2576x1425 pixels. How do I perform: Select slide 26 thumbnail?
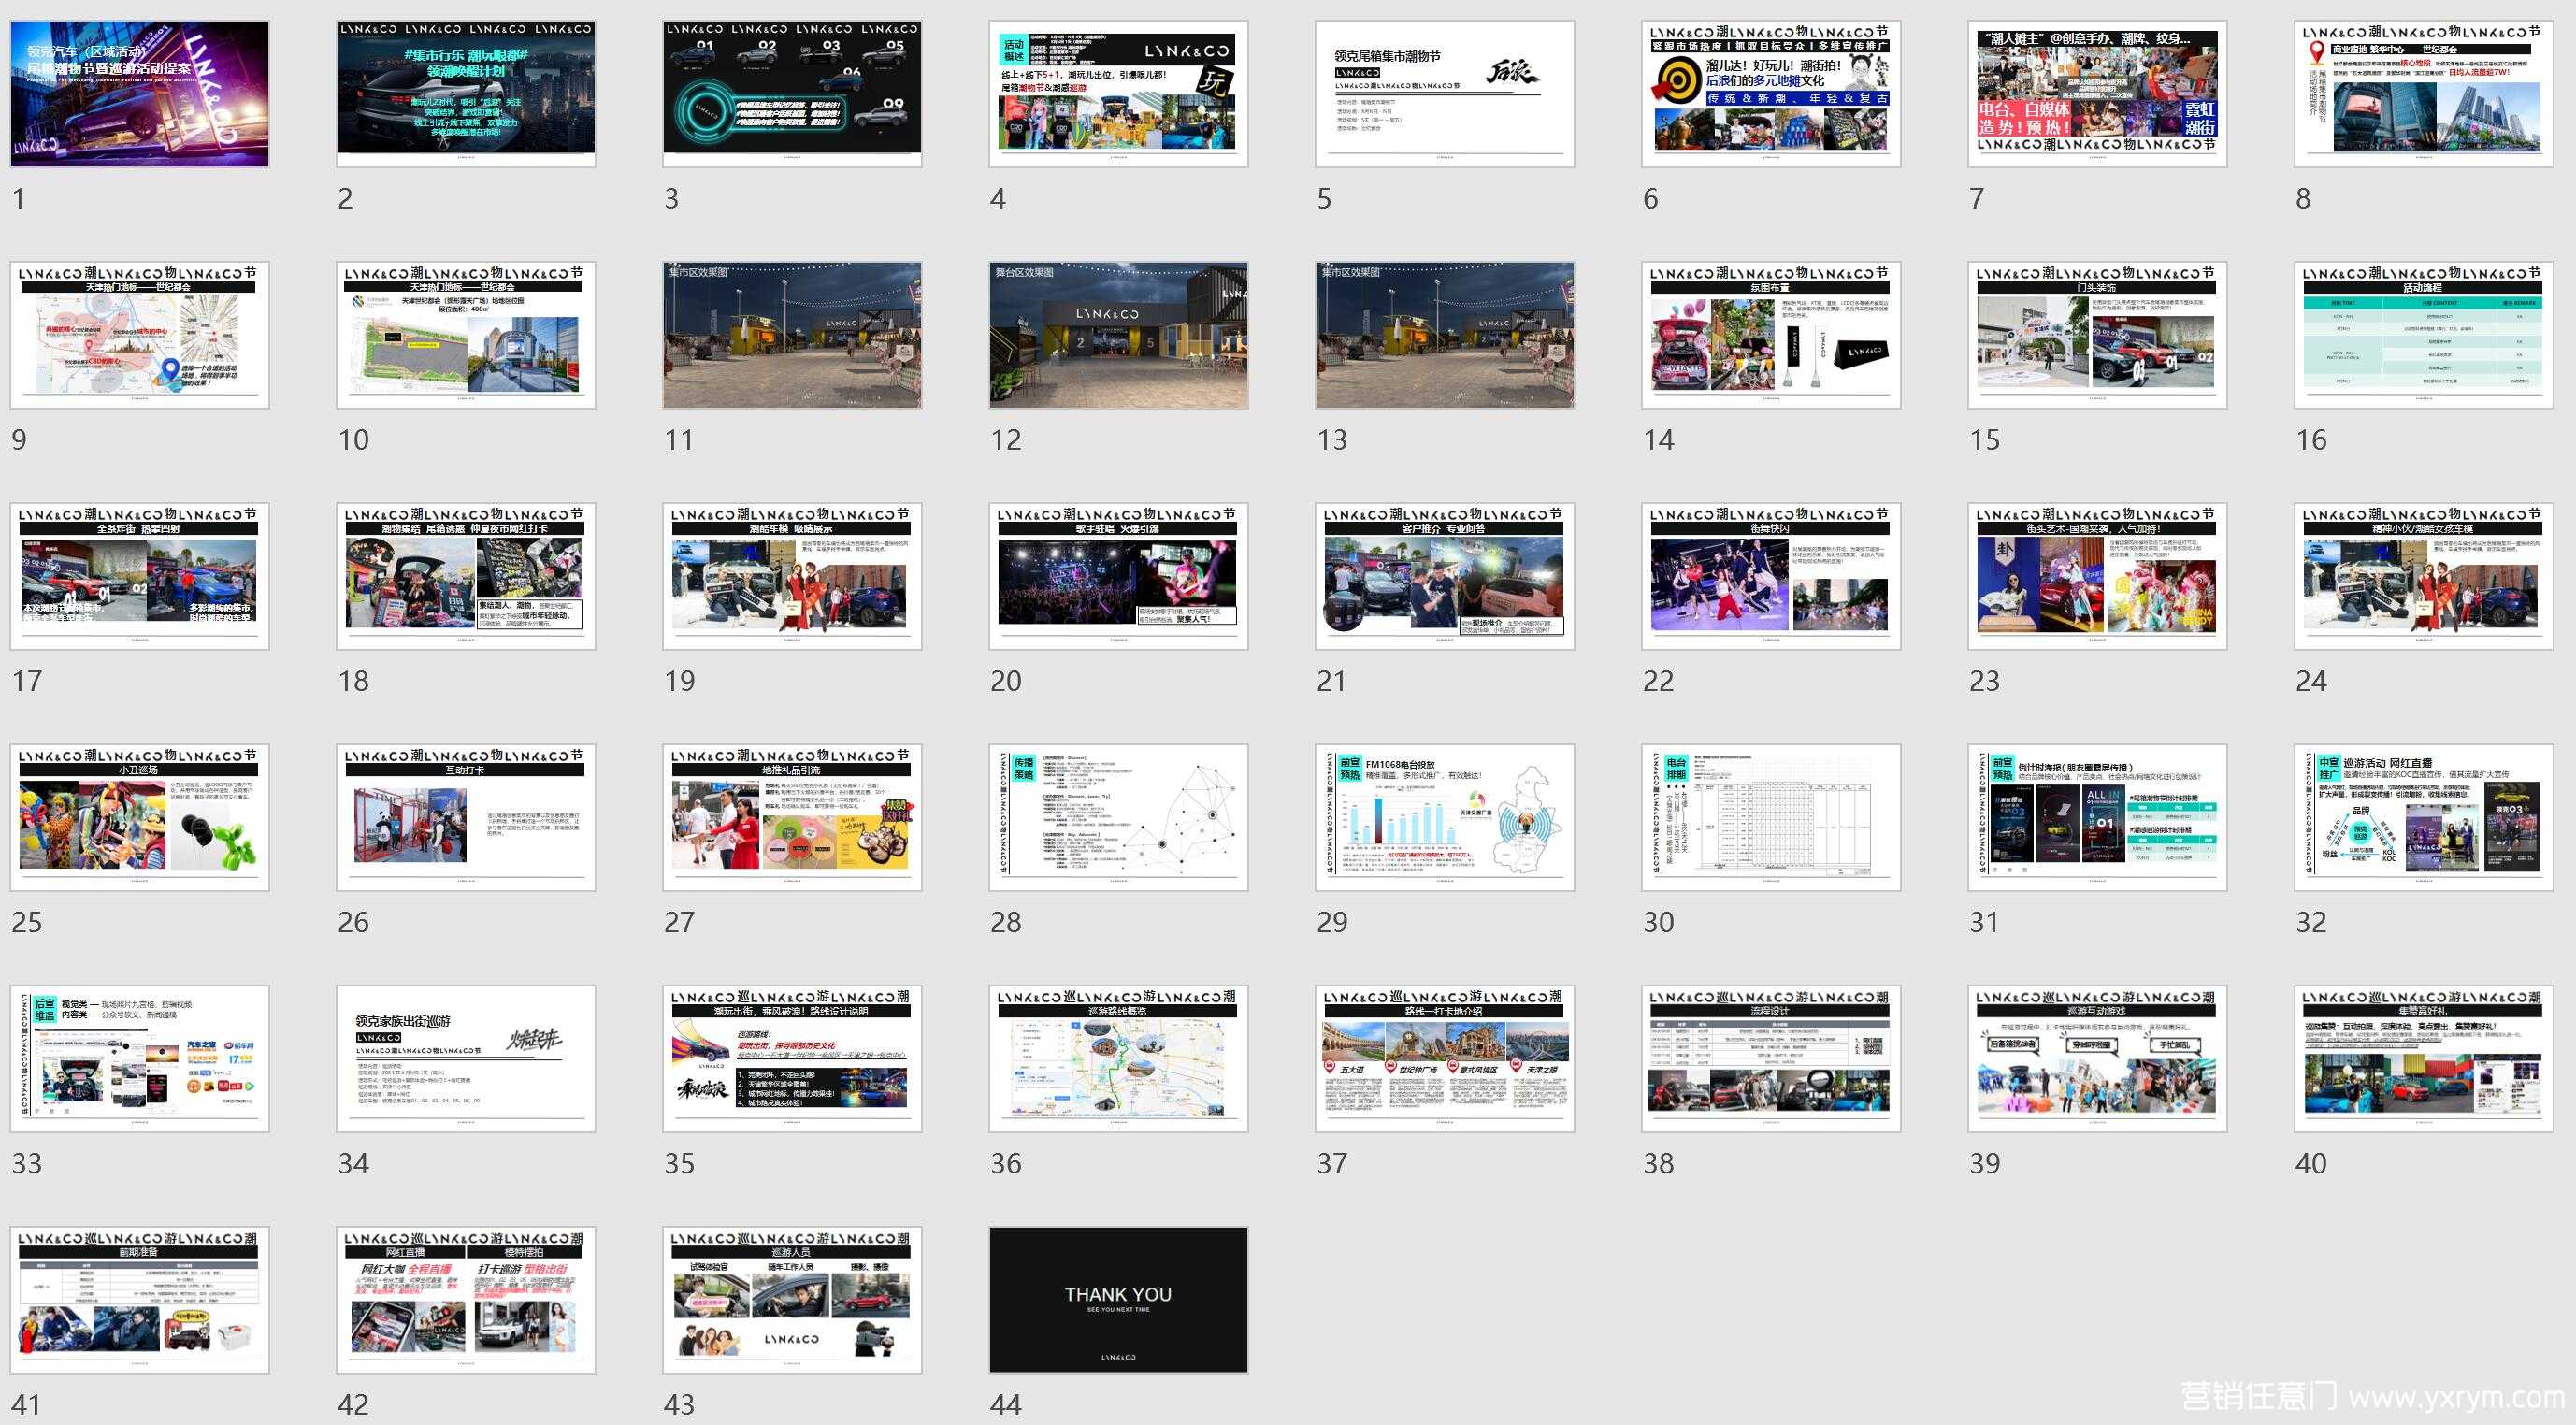click(466, 817)
